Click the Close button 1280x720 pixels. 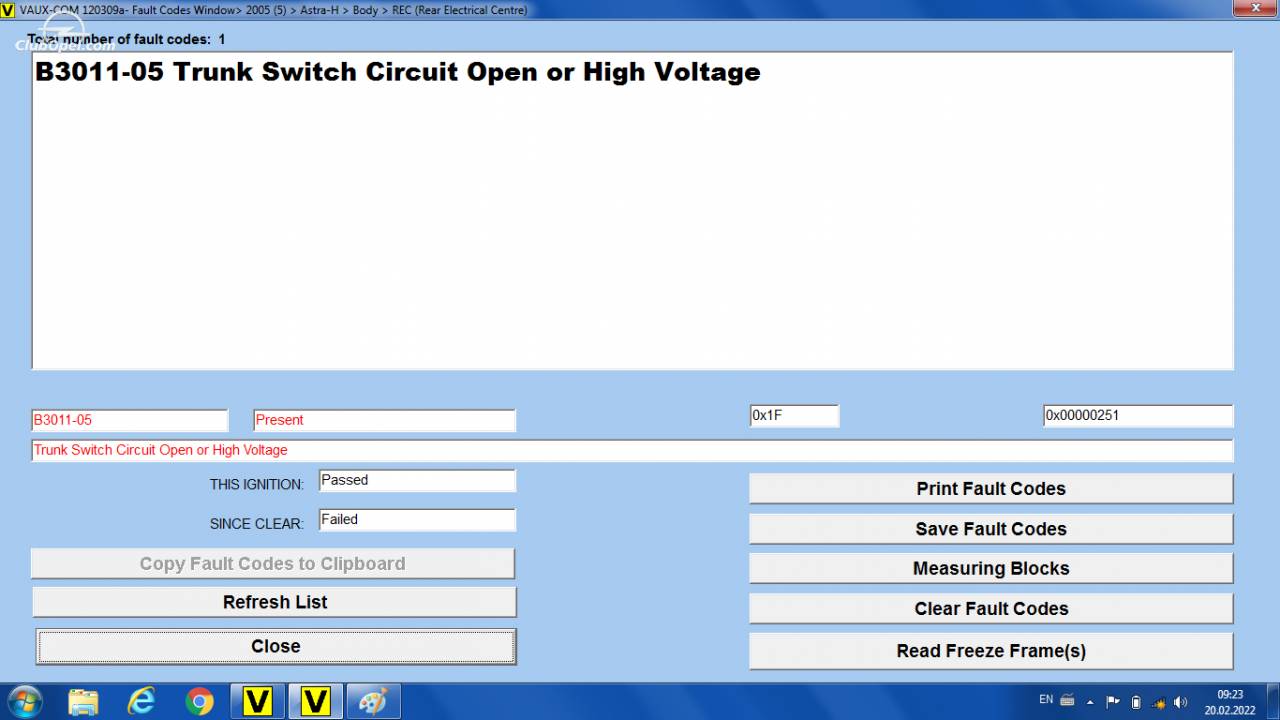[276, 646]
